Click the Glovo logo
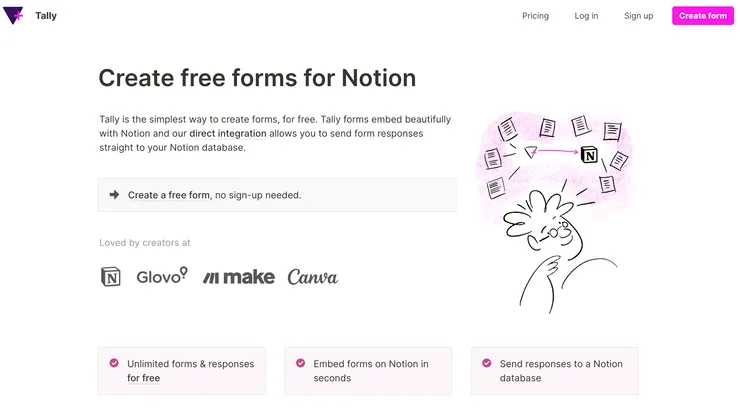Screen dimensions: 740x409 (161, 276)
